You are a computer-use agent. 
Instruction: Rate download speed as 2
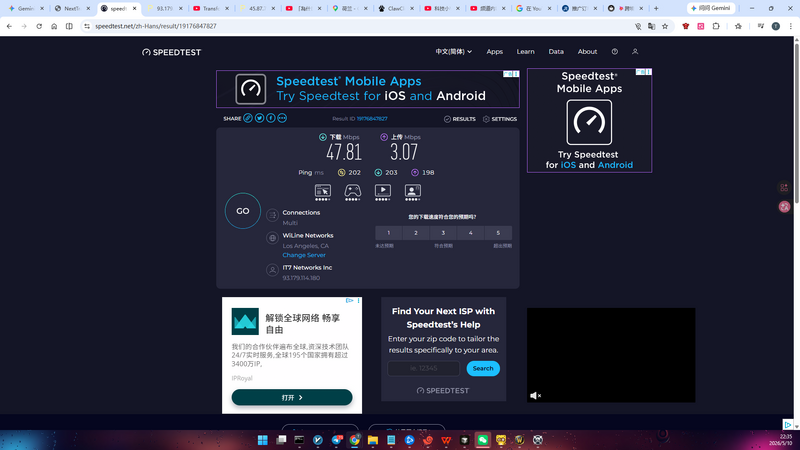(416, 233)
